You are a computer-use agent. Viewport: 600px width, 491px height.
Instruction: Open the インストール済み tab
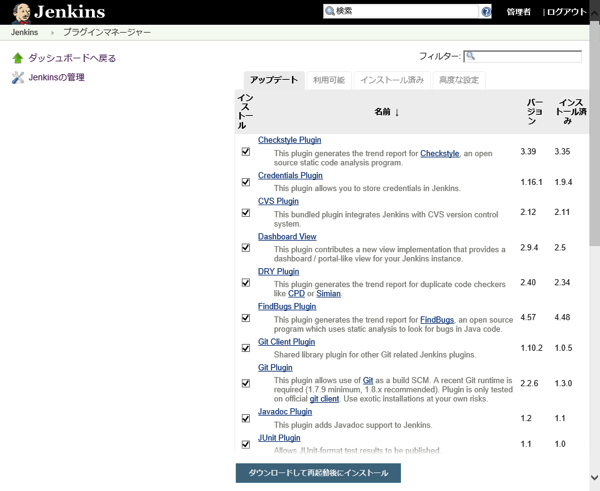point(392,80)
